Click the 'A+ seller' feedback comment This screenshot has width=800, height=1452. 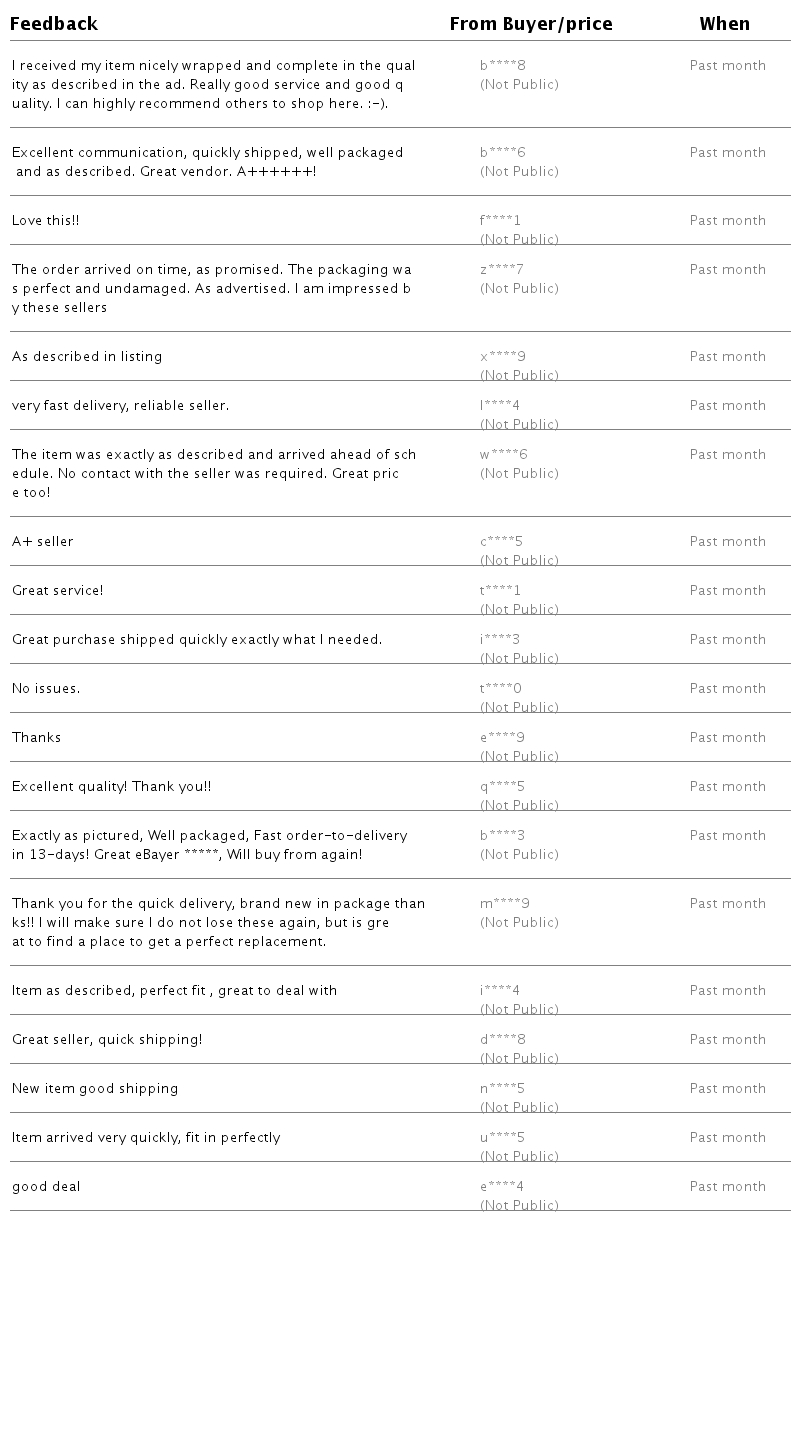tap(43, 542)
